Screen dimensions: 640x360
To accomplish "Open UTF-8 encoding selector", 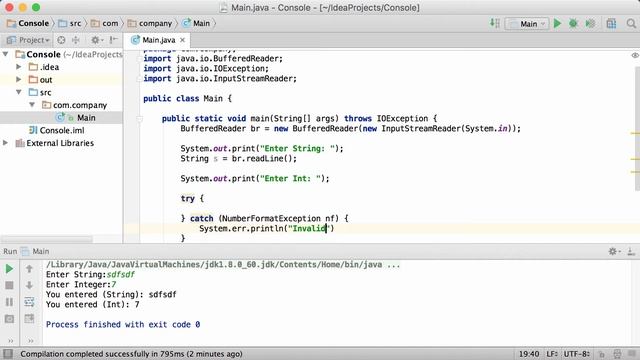I will point(576,354).
